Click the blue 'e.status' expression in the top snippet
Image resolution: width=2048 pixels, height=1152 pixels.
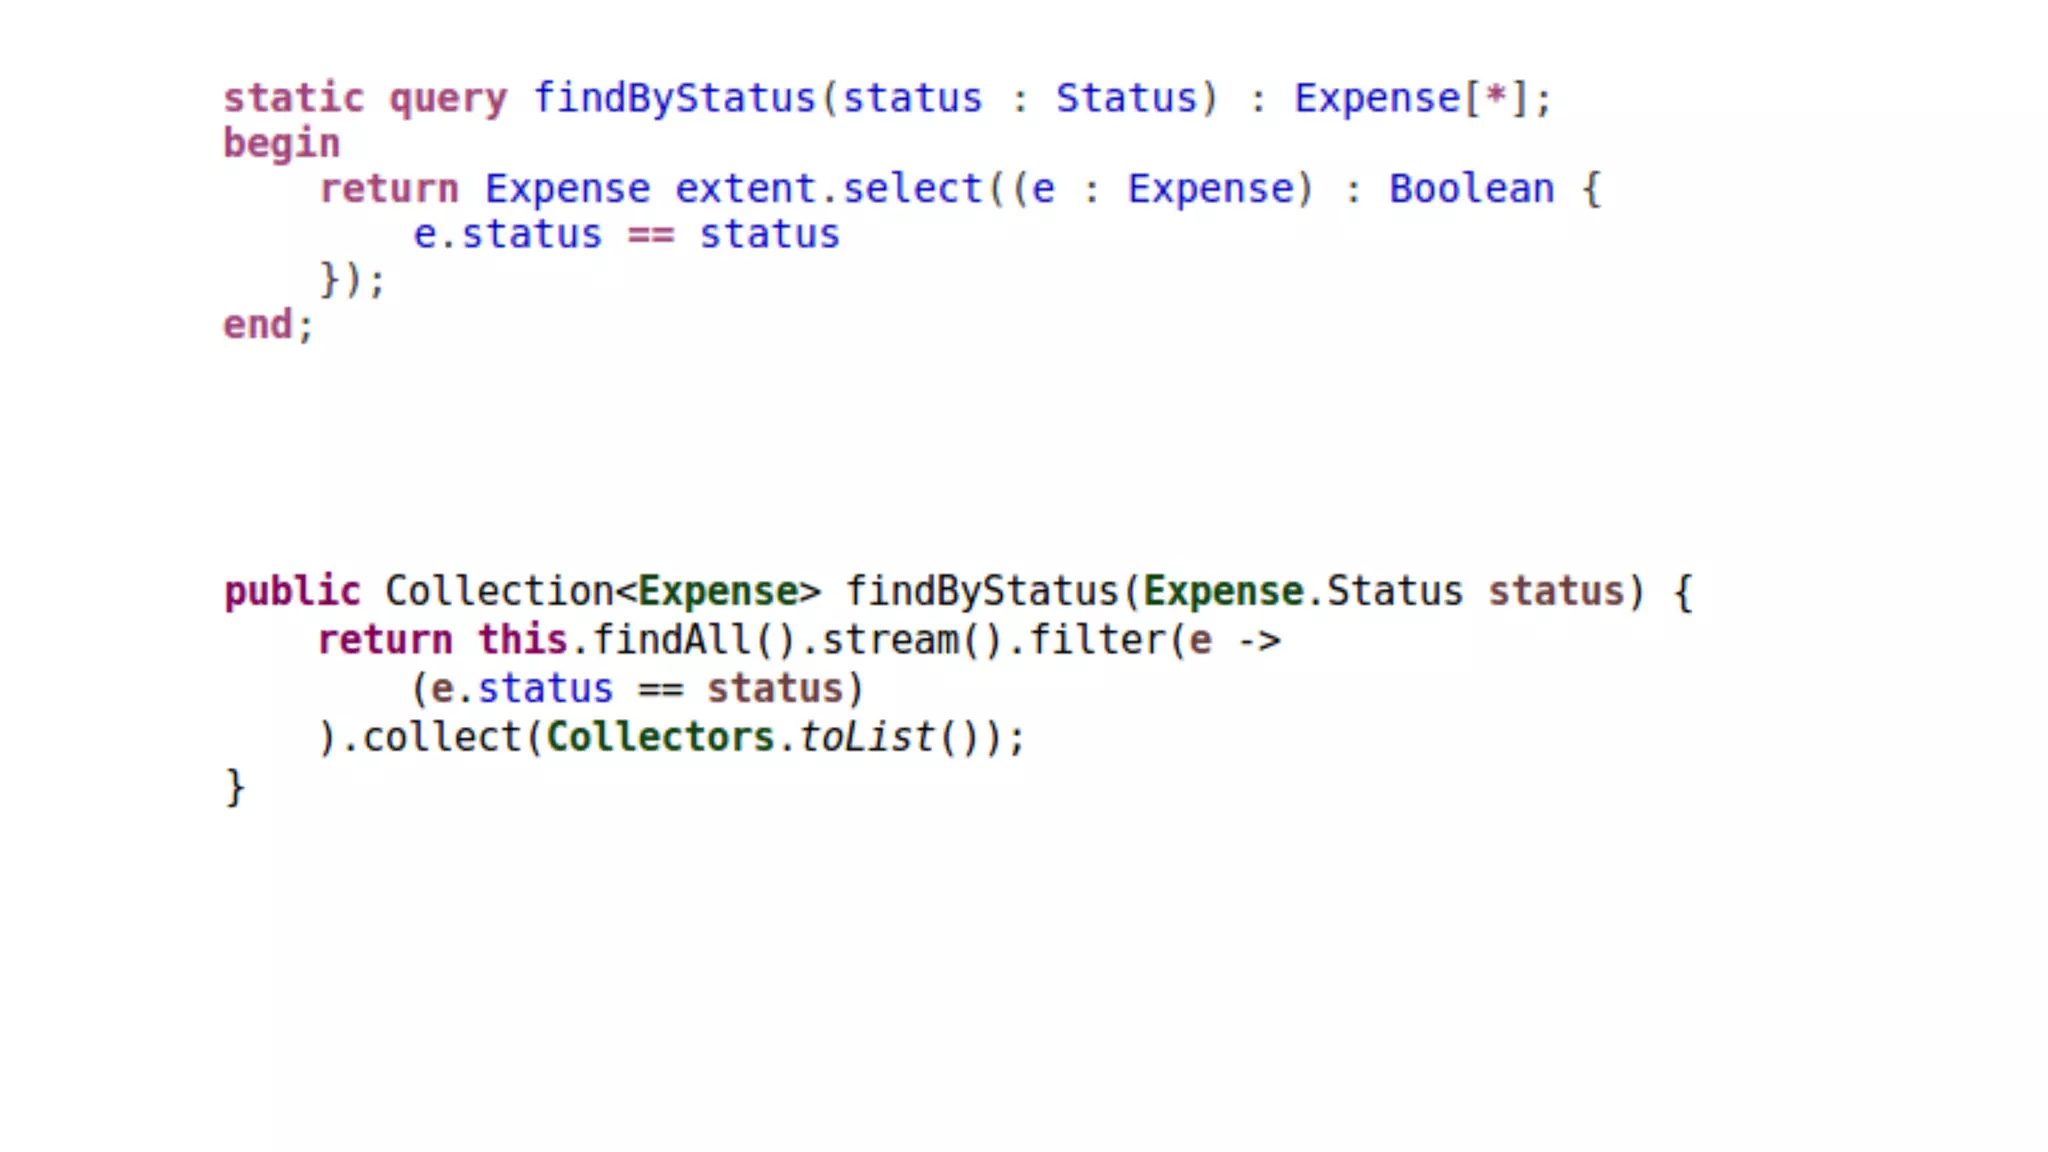coord(508,235)
